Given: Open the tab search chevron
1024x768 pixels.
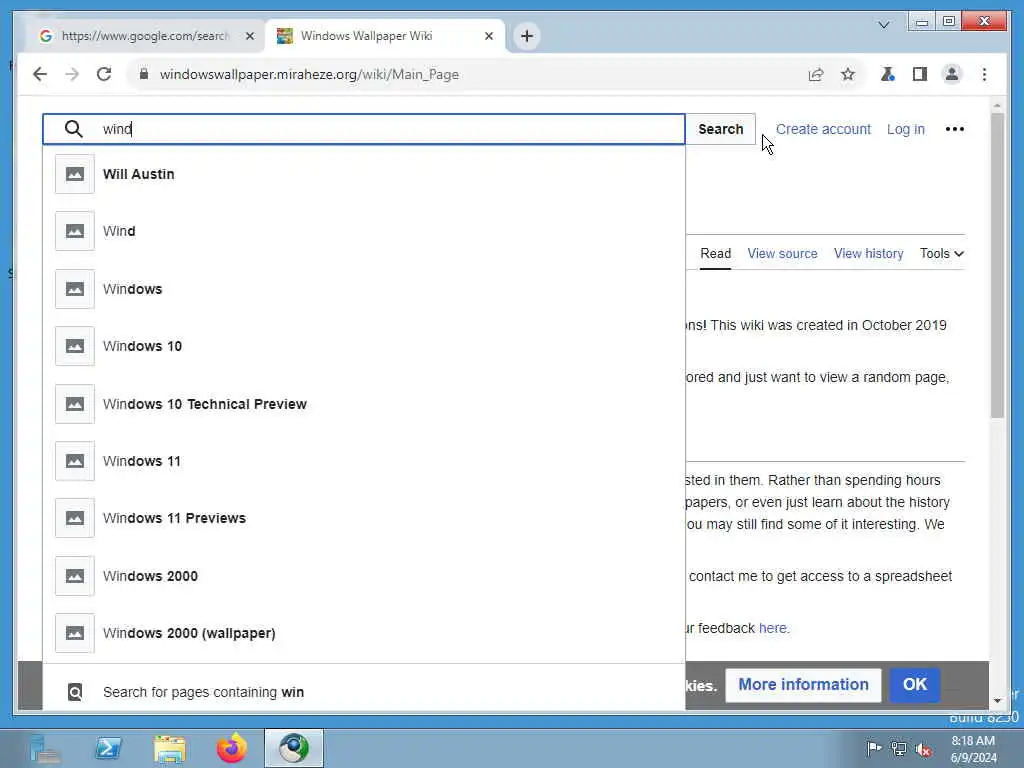Looking at the screenshot, I should click(x=884, y=25).
